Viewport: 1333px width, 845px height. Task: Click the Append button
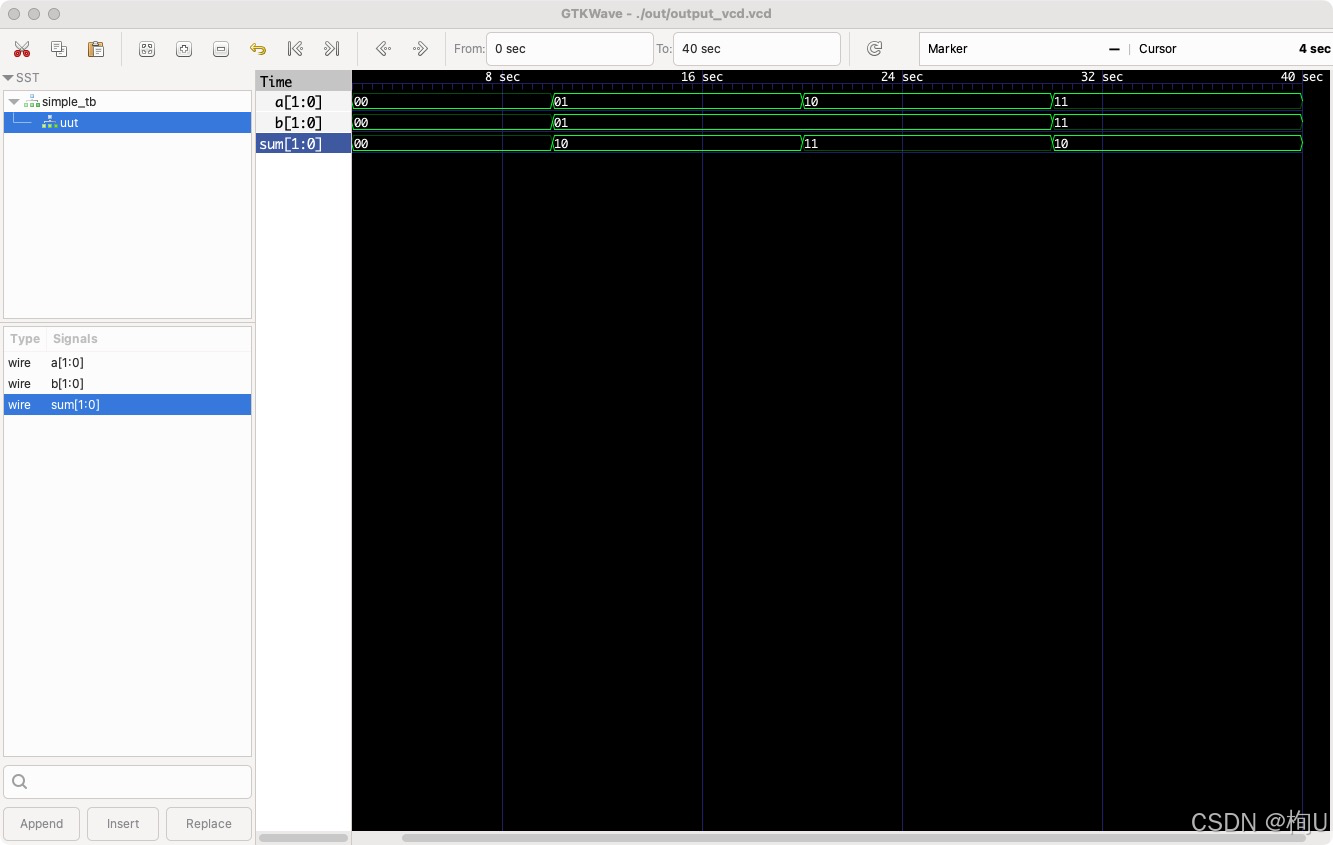tap(41, 823)
